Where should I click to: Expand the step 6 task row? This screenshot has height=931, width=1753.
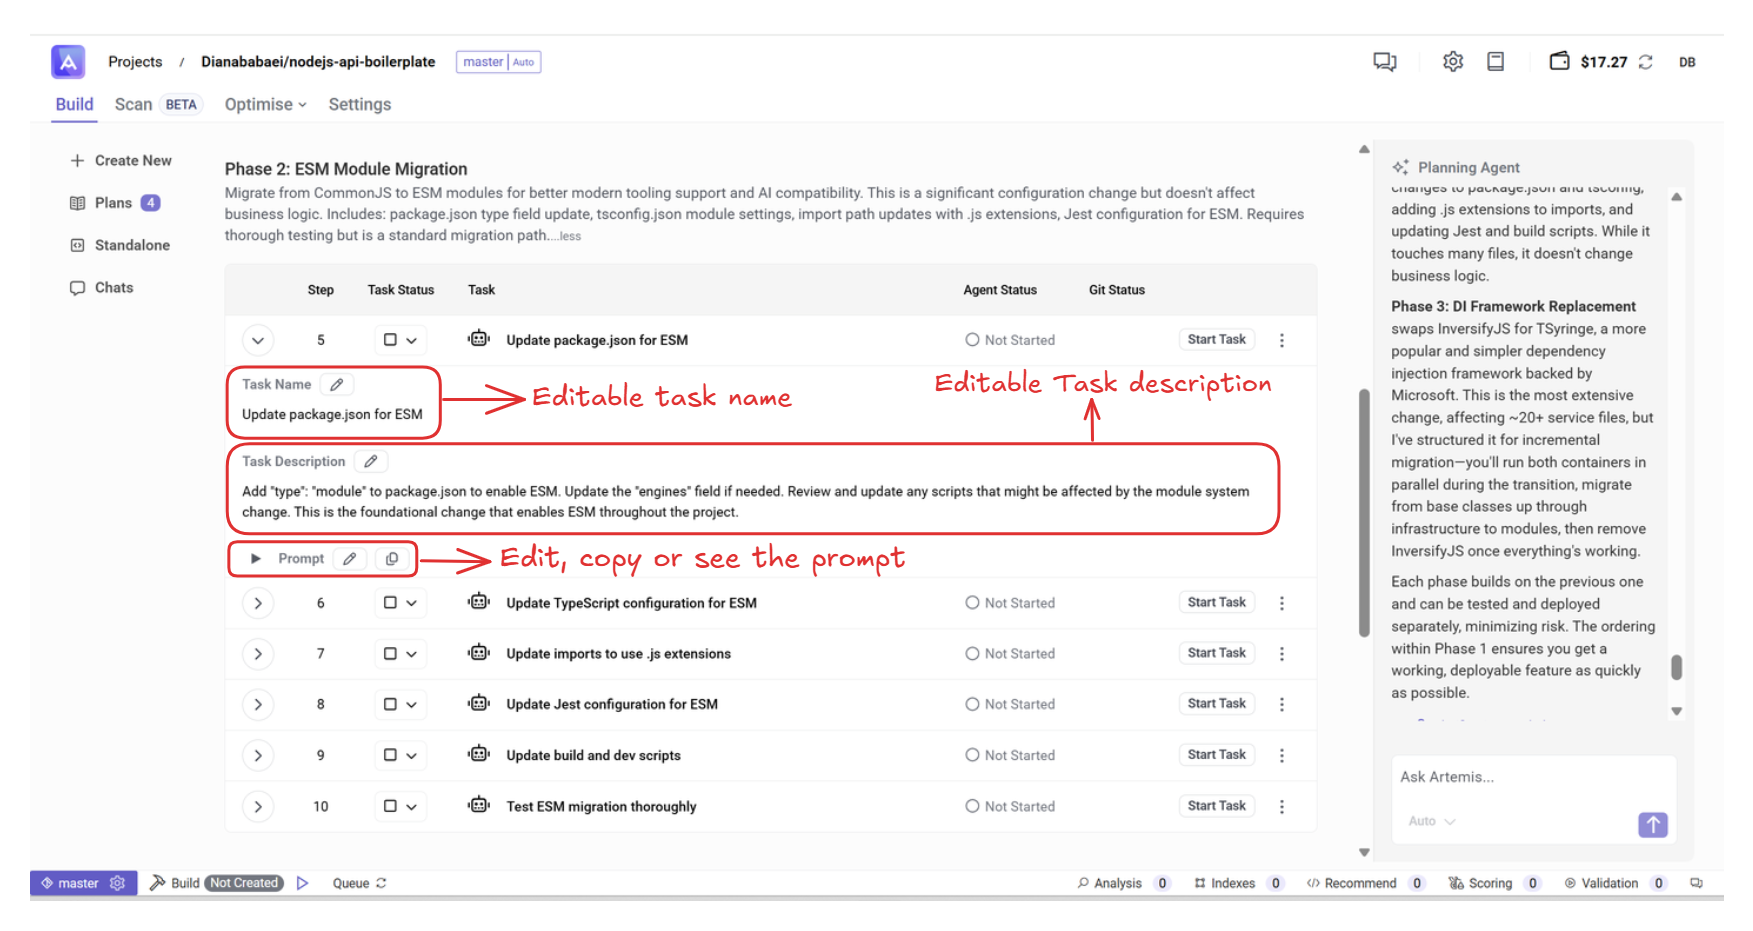[258, 603]
